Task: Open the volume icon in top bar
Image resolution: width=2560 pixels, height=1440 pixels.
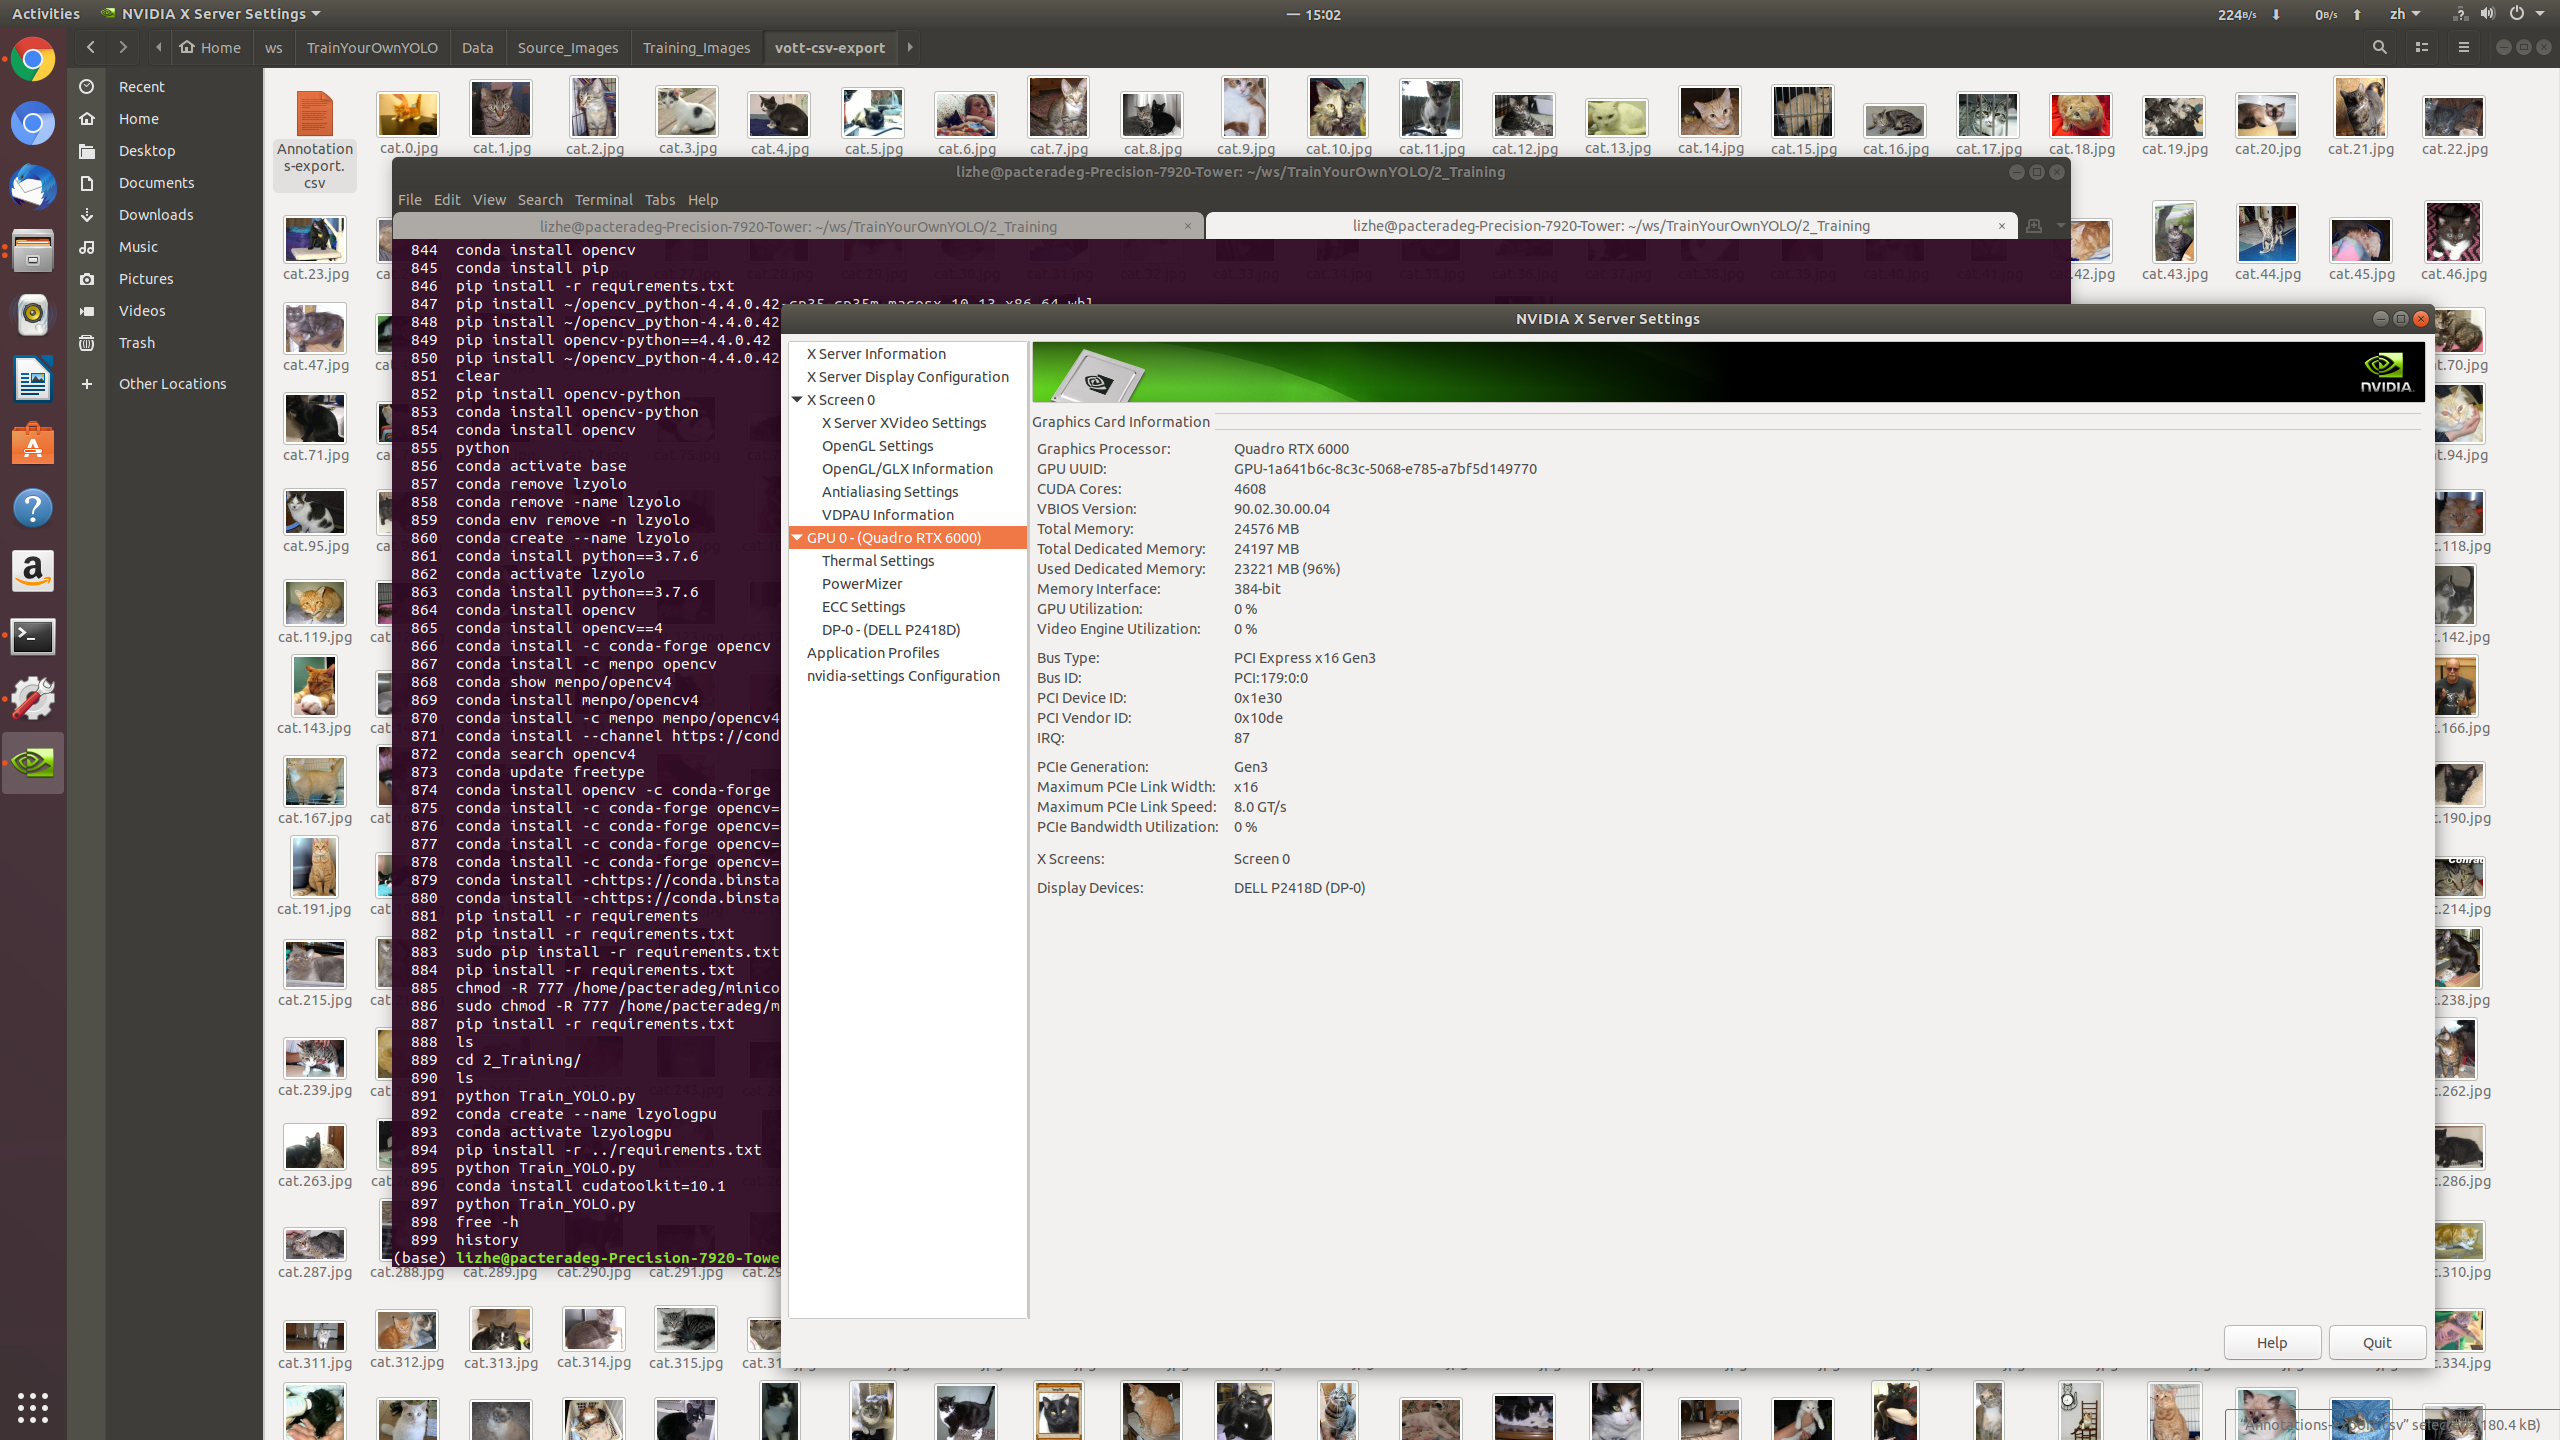Action: click(x=2487, y=14)
